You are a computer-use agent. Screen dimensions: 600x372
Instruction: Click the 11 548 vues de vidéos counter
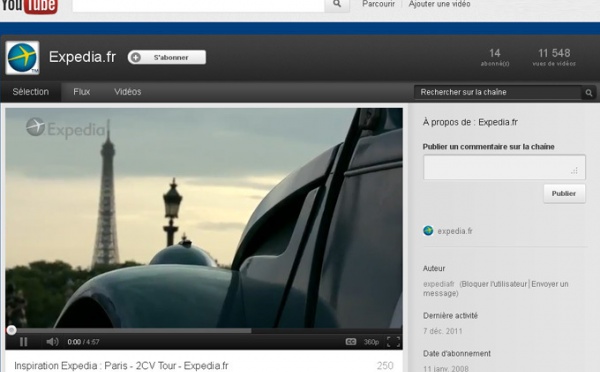click(x=554, y=57)
